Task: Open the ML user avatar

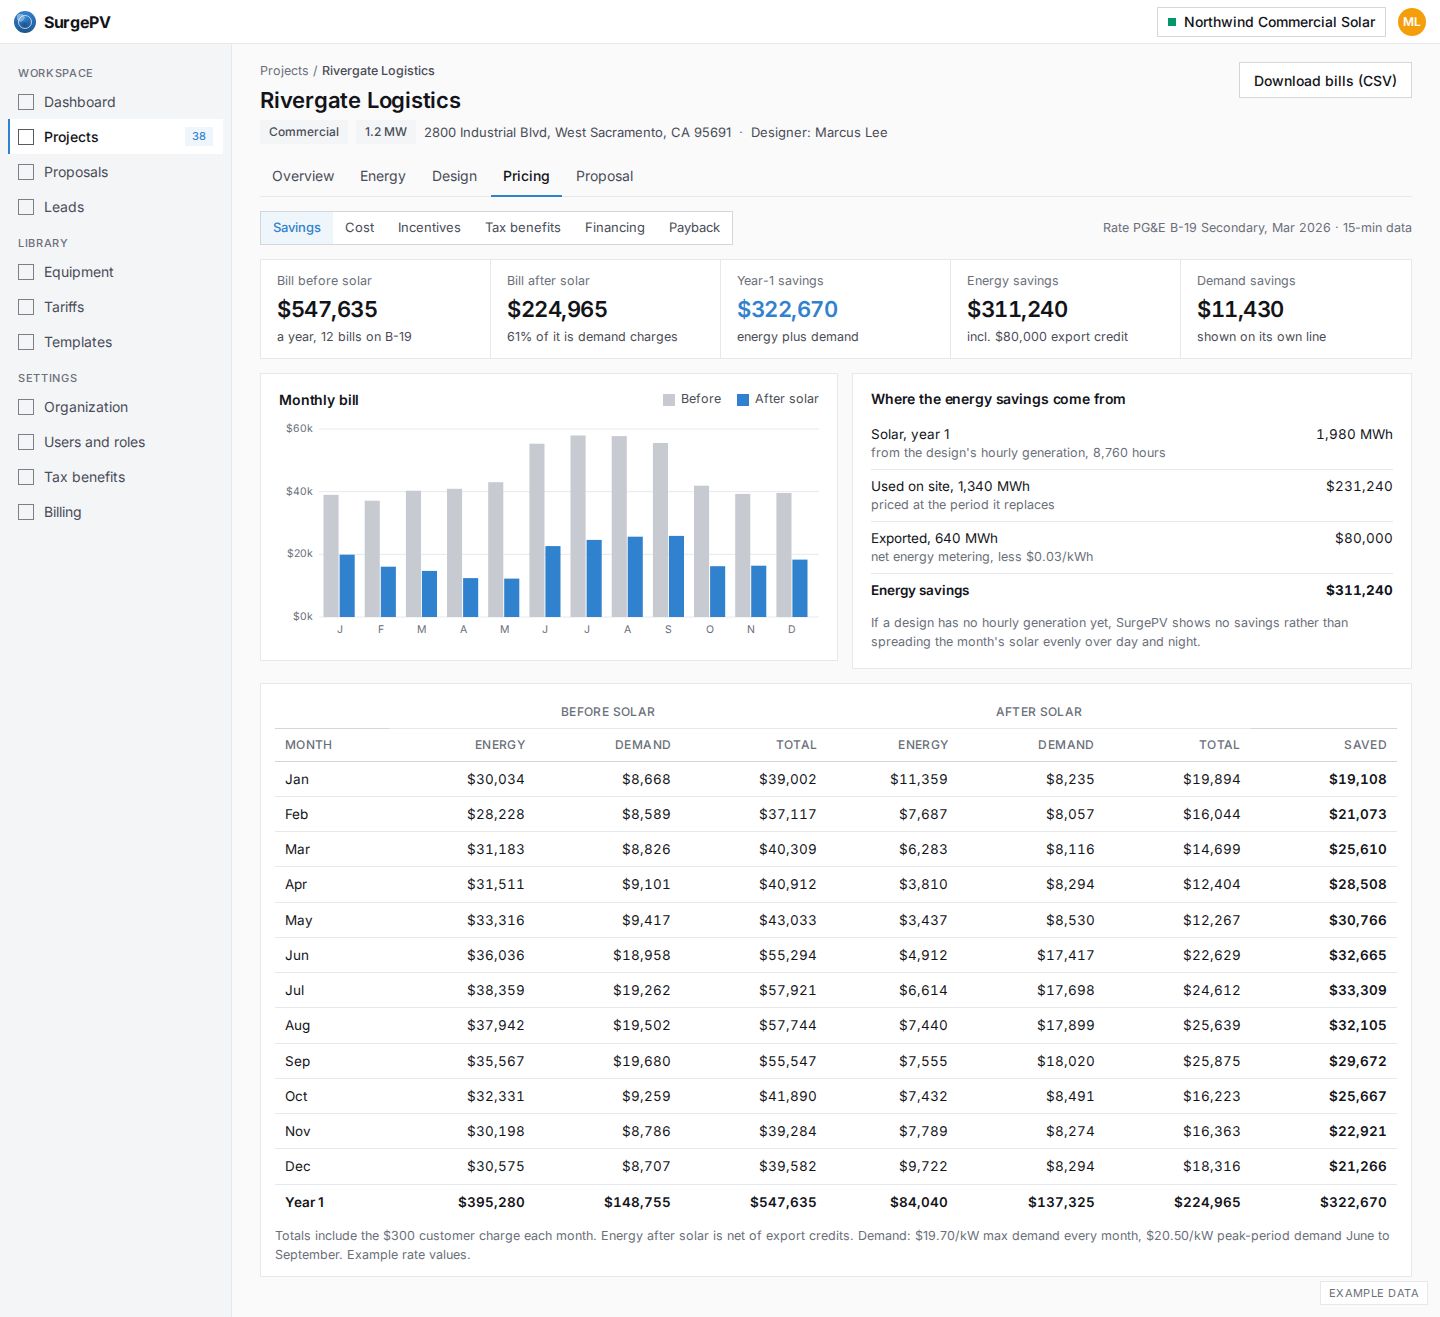Action: pos(1411,22)
